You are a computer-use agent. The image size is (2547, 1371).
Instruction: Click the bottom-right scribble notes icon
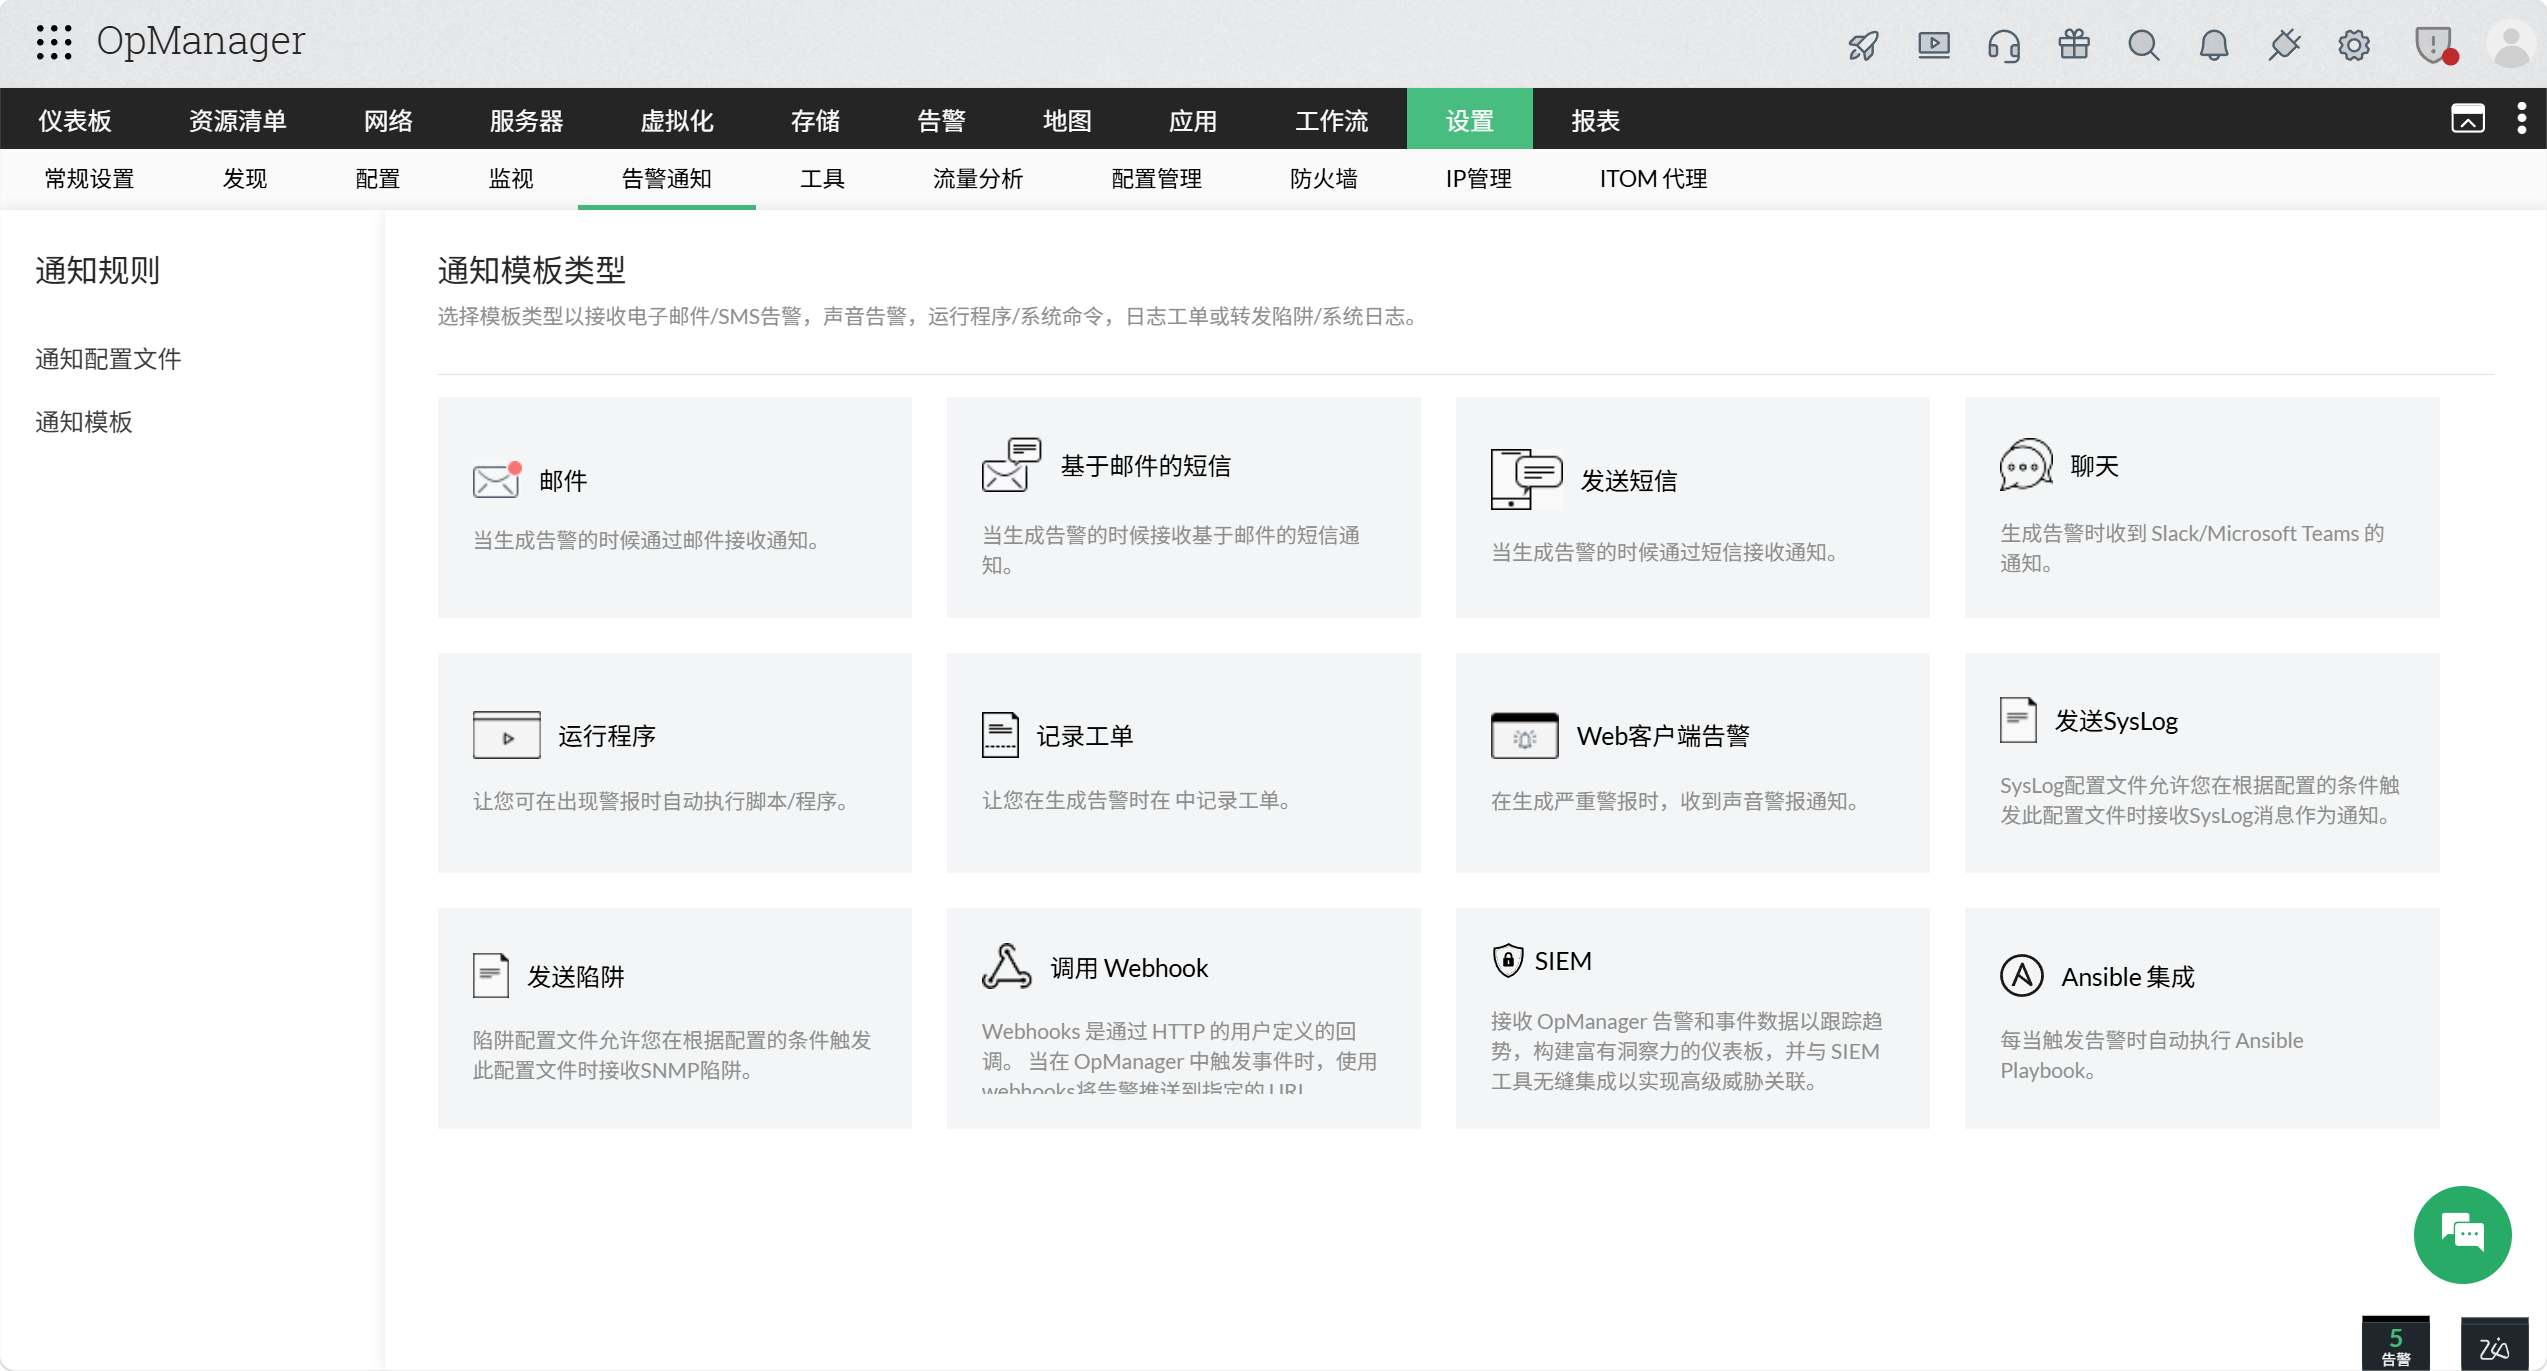coord(2493,1345)
